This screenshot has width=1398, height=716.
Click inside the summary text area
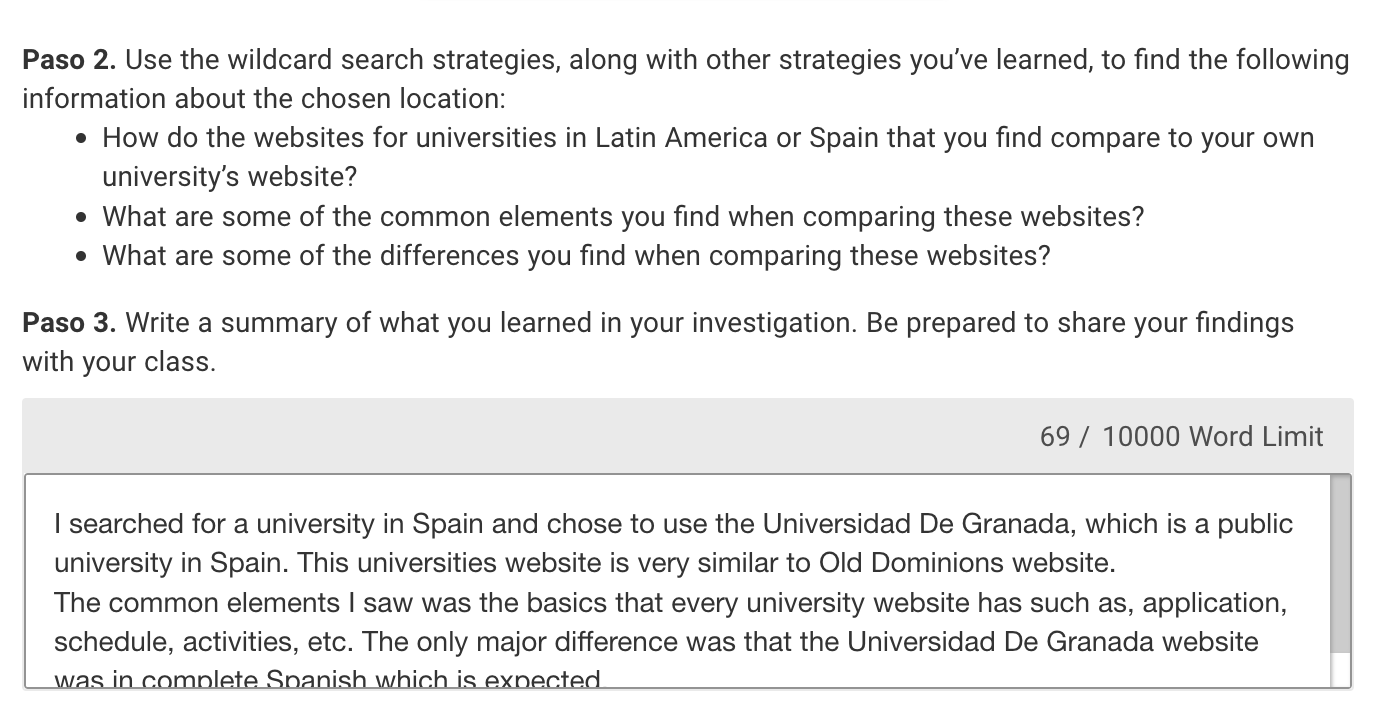678,582
